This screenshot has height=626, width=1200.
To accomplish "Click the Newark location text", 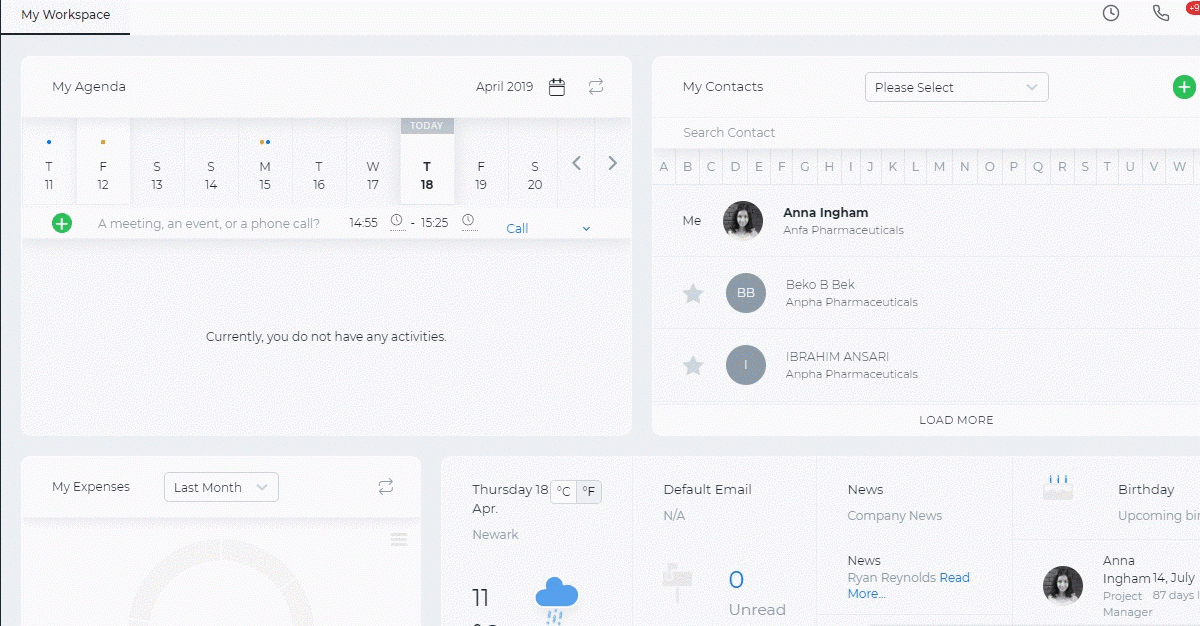I will [x=495, y=534].
